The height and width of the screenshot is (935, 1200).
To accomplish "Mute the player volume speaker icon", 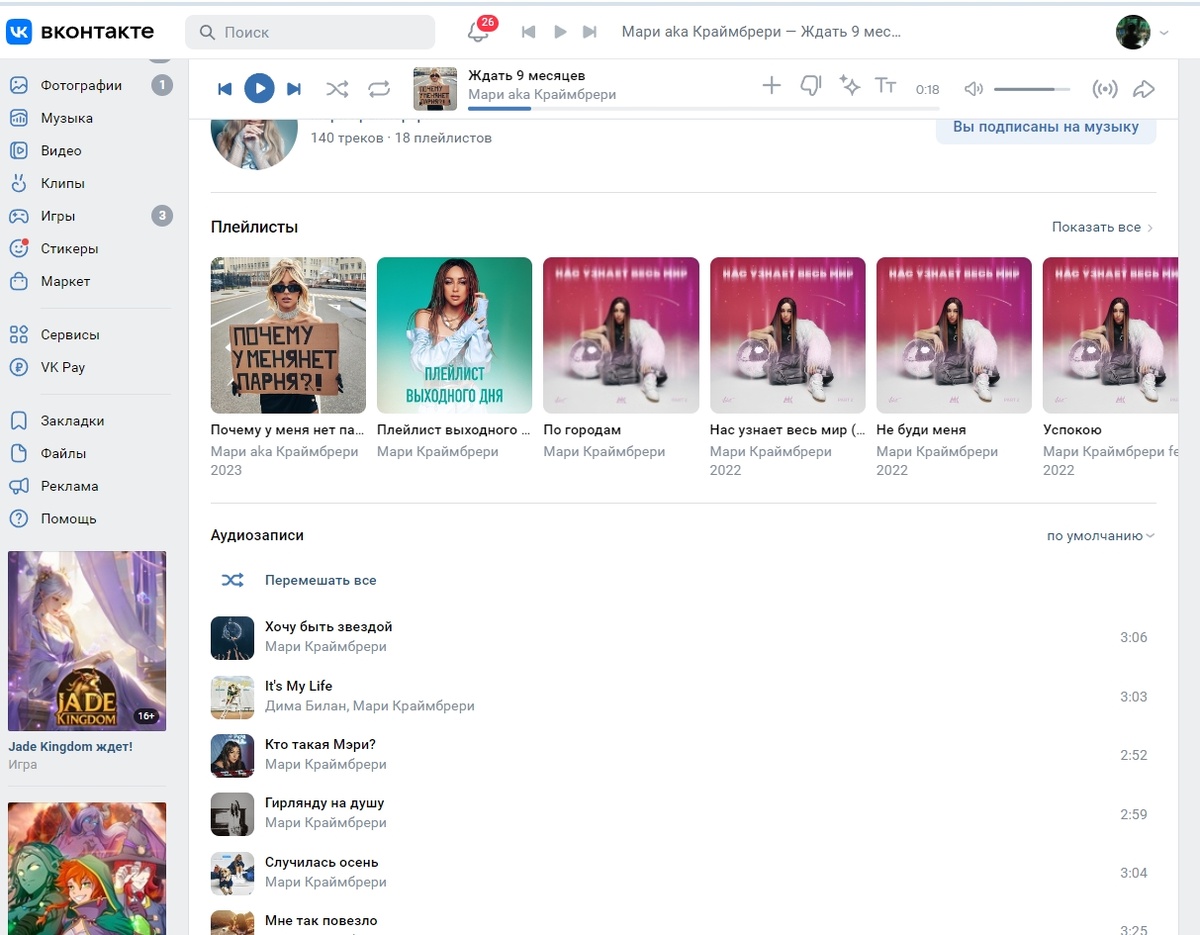I will point(973,89).
